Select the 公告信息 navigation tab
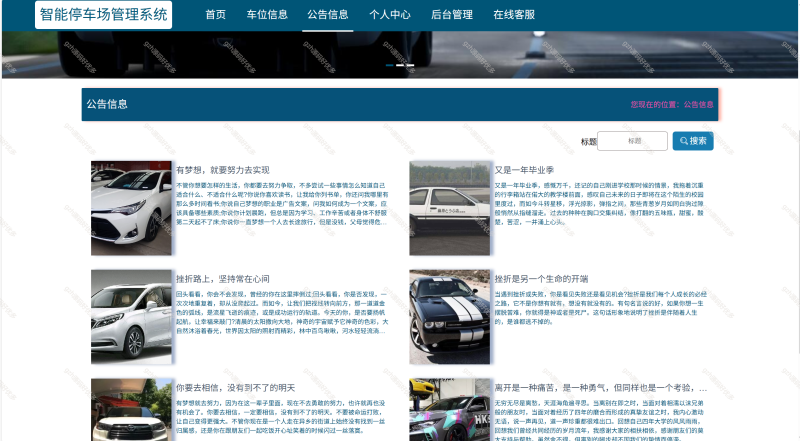The width and height of the screenshot is (800, 441). coord(328,15)
